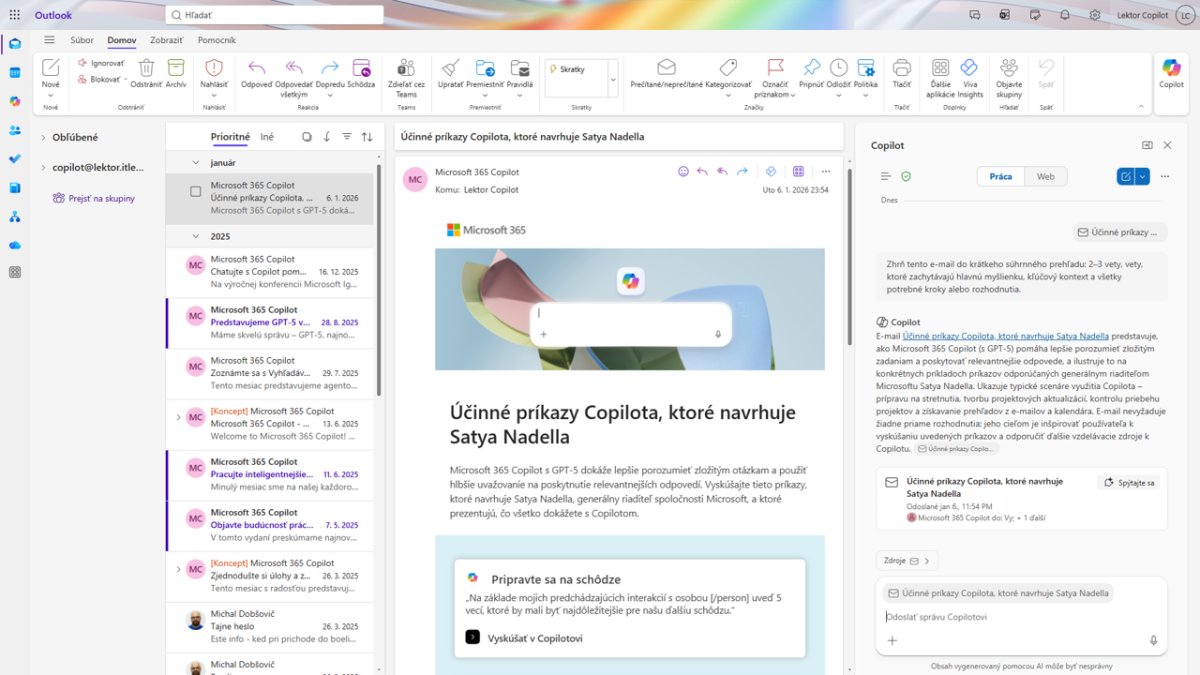Toggle the navigation pane hamburger button
Image resolution: width=1200 pixels, height=675 pixels.
49,40
